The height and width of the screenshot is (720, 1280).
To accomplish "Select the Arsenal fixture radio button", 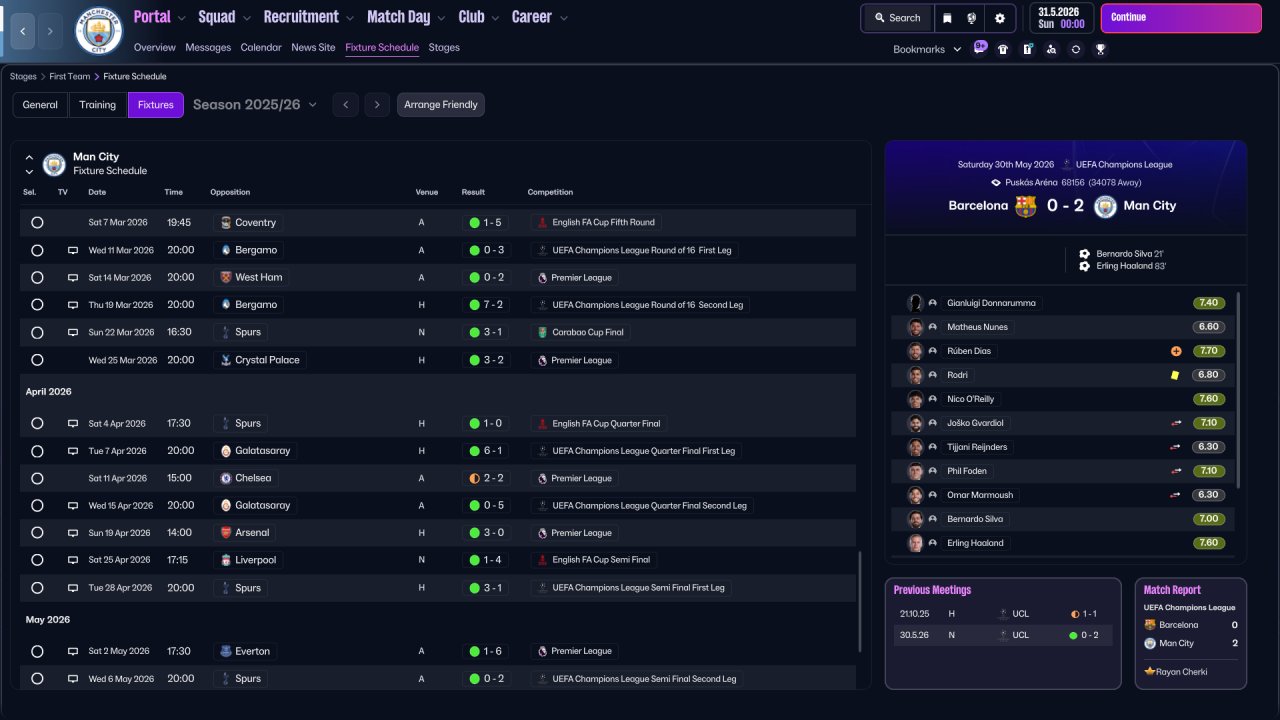I will (x=37, y=533).
